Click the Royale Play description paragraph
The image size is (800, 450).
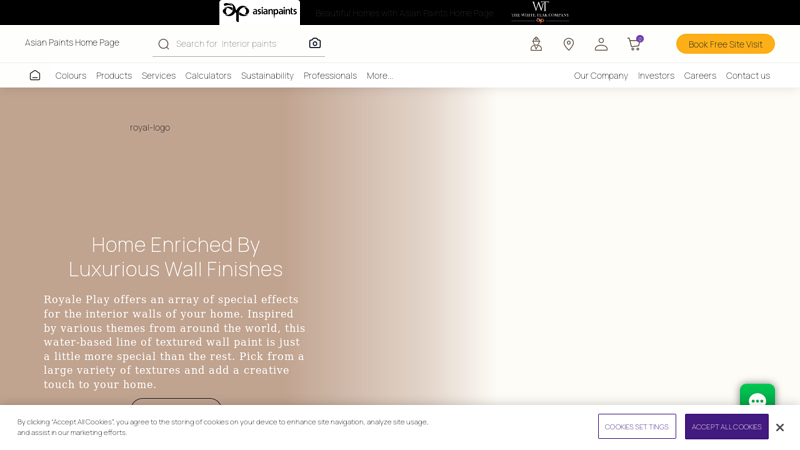[x=174, y=342]
